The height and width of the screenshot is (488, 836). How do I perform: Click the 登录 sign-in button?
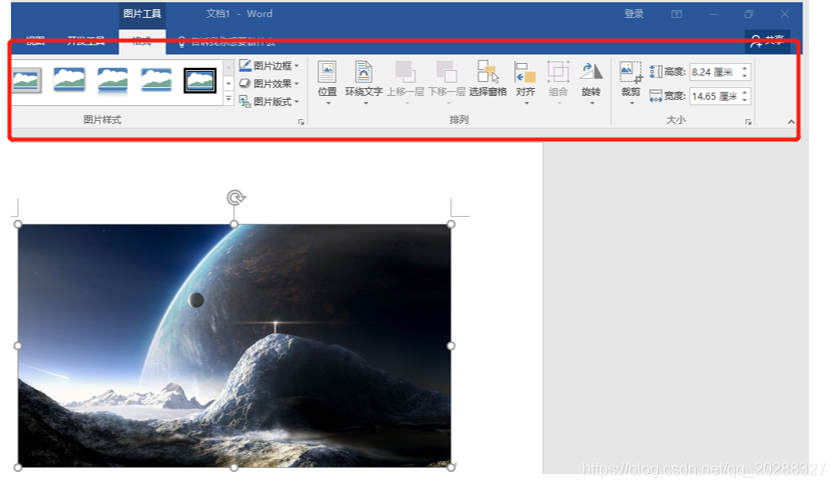[x=634, y=14]
